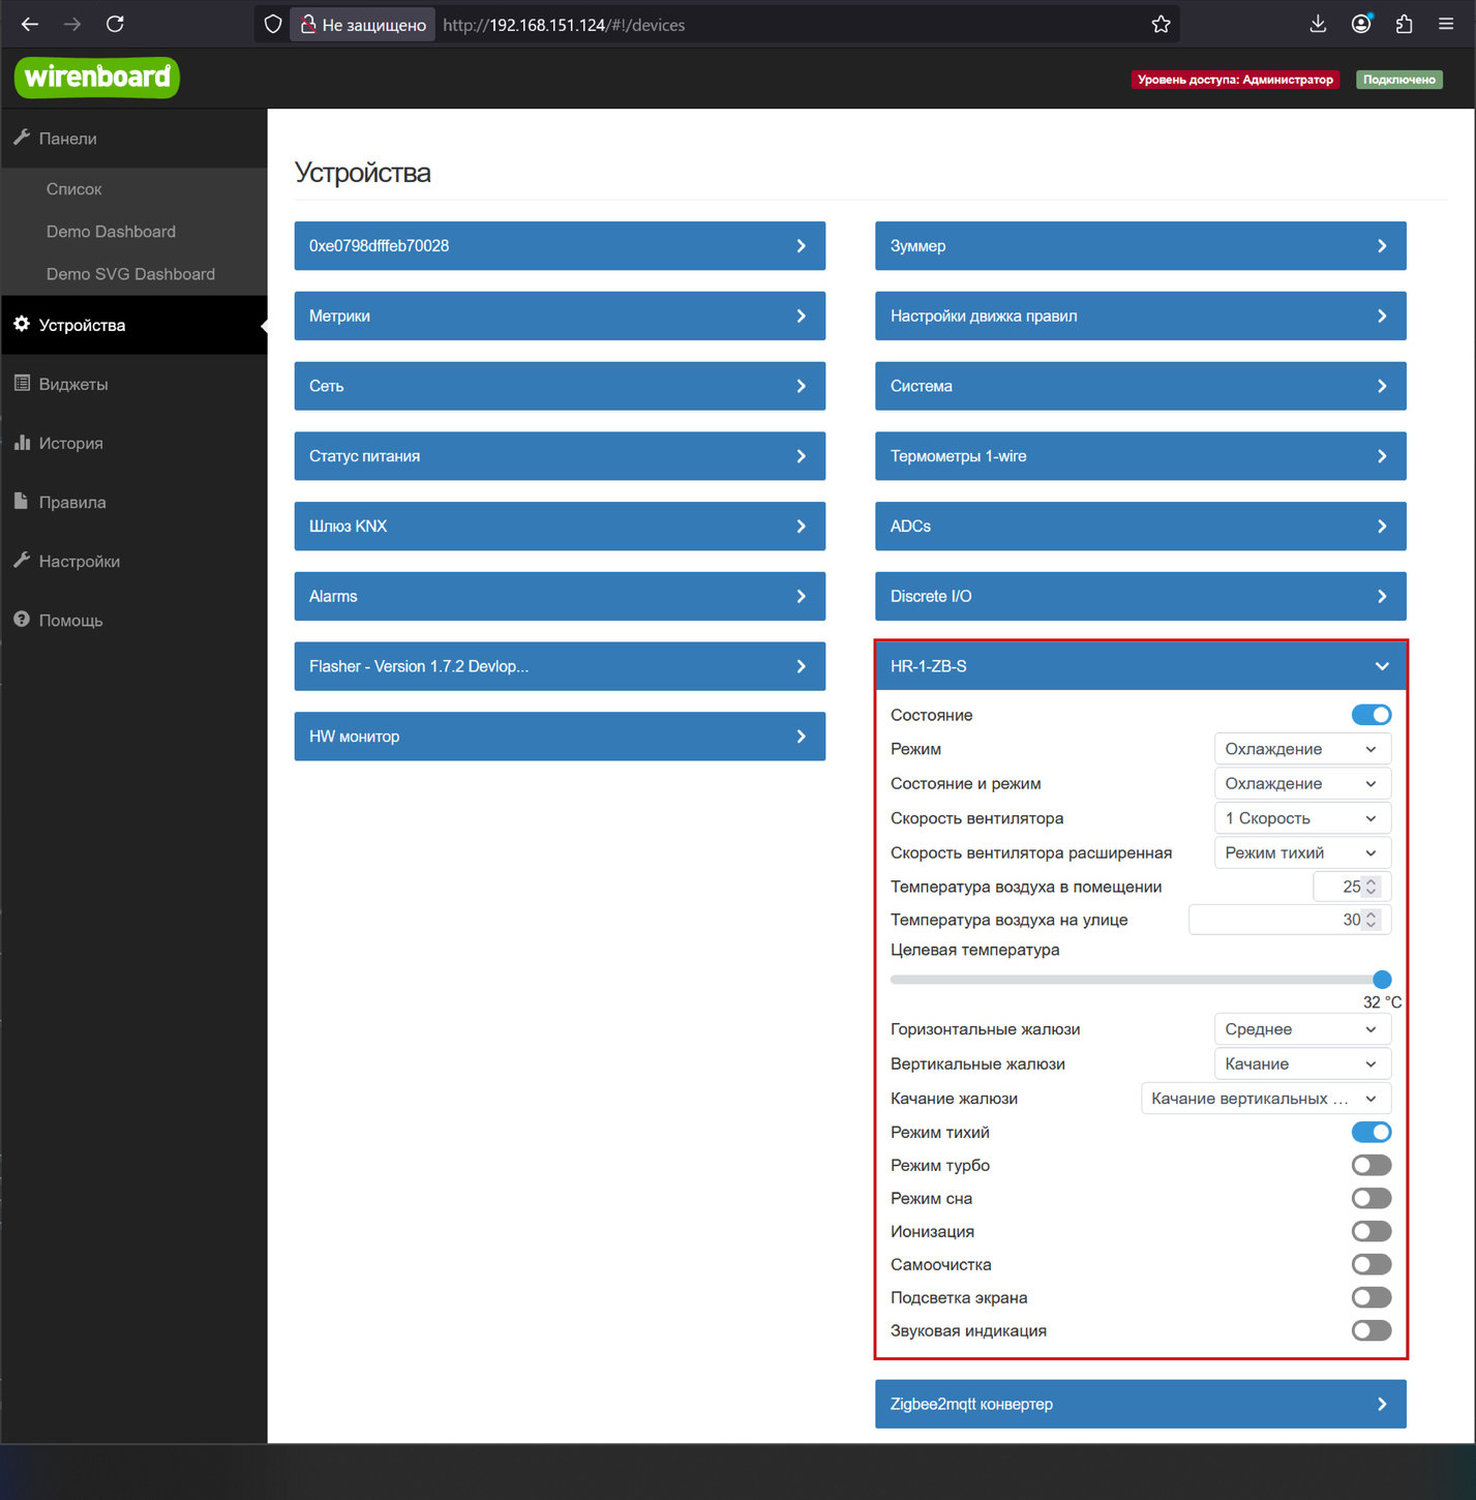
Task: Click the gear icon next to Устройства
Action: click(x=22, y=324)
